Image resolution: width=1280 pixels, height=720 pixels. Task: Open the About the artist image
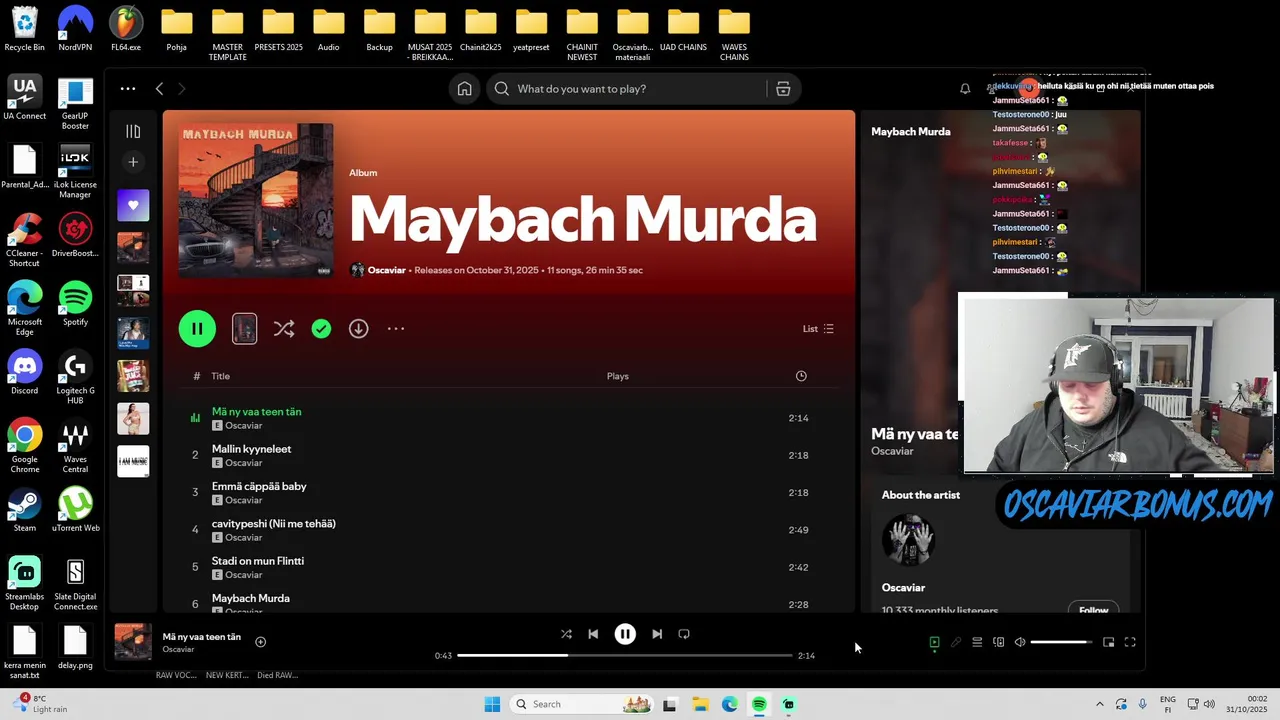(908, 540)
